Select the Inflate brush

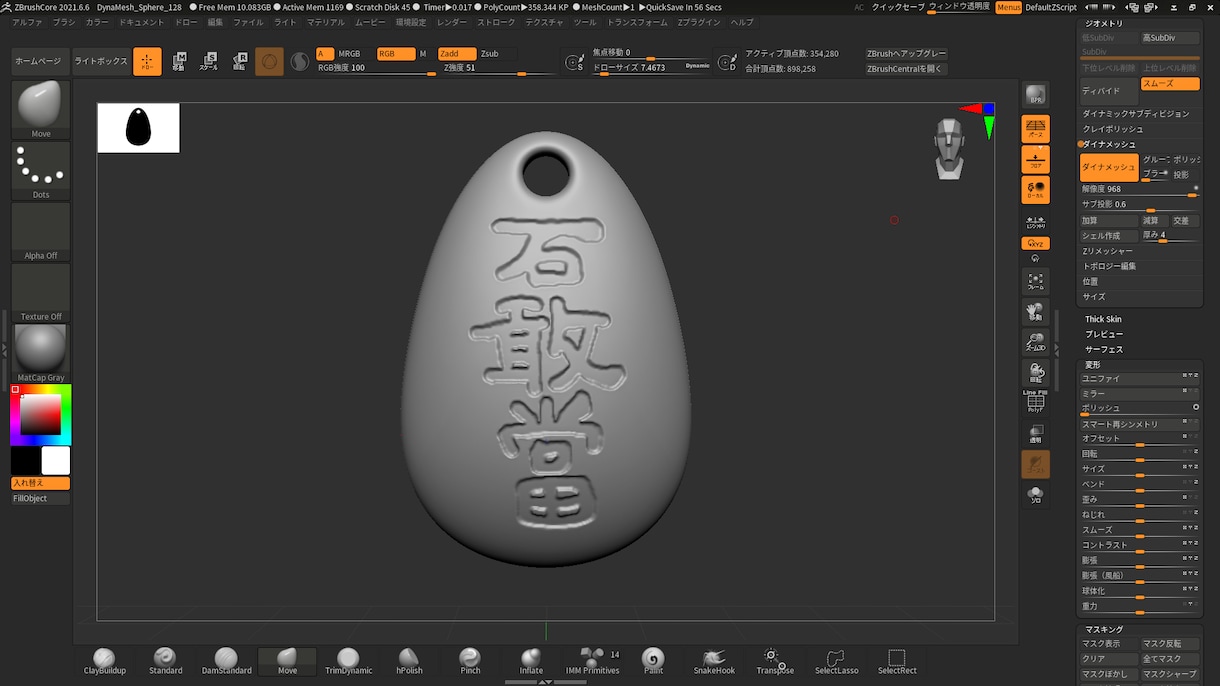[x=531, y=661]
